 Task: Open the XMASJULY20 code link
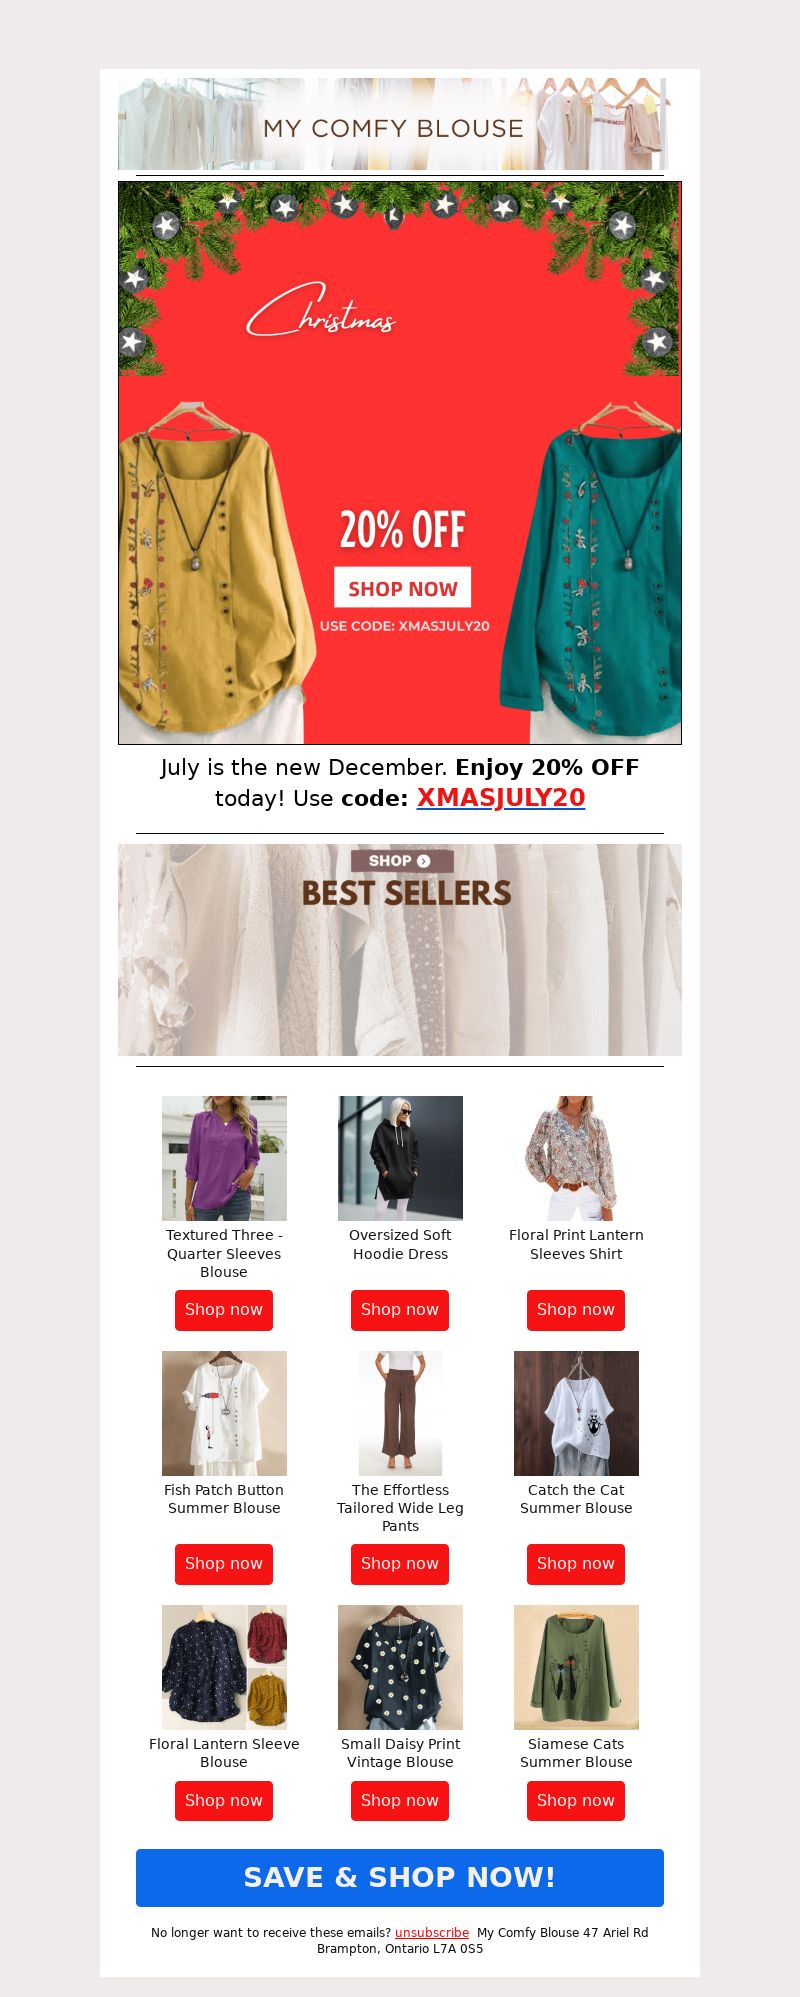(501, 798)
